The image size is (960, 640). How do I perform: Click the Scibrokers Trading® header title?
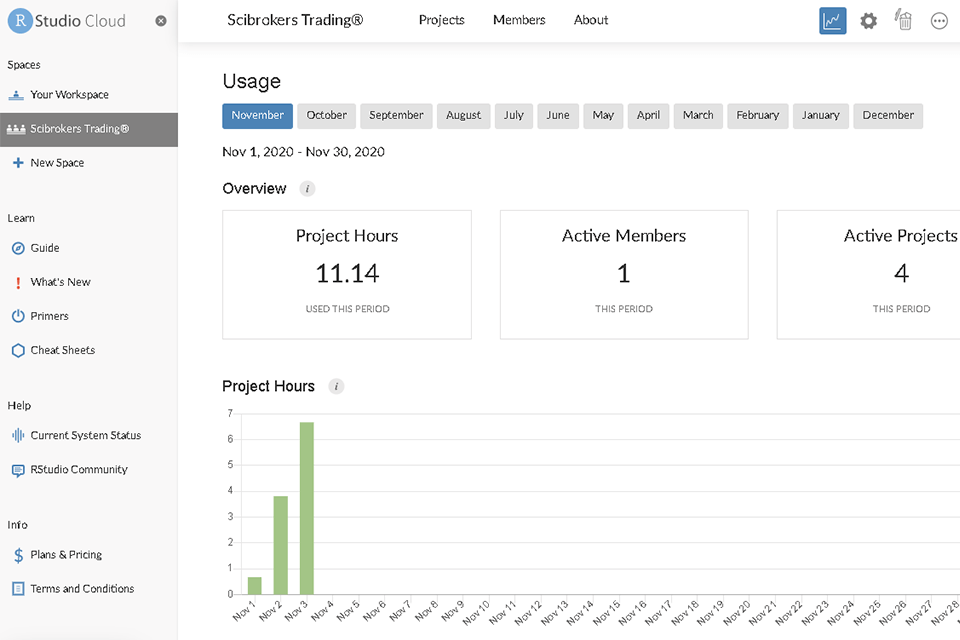tap(295, 20)
